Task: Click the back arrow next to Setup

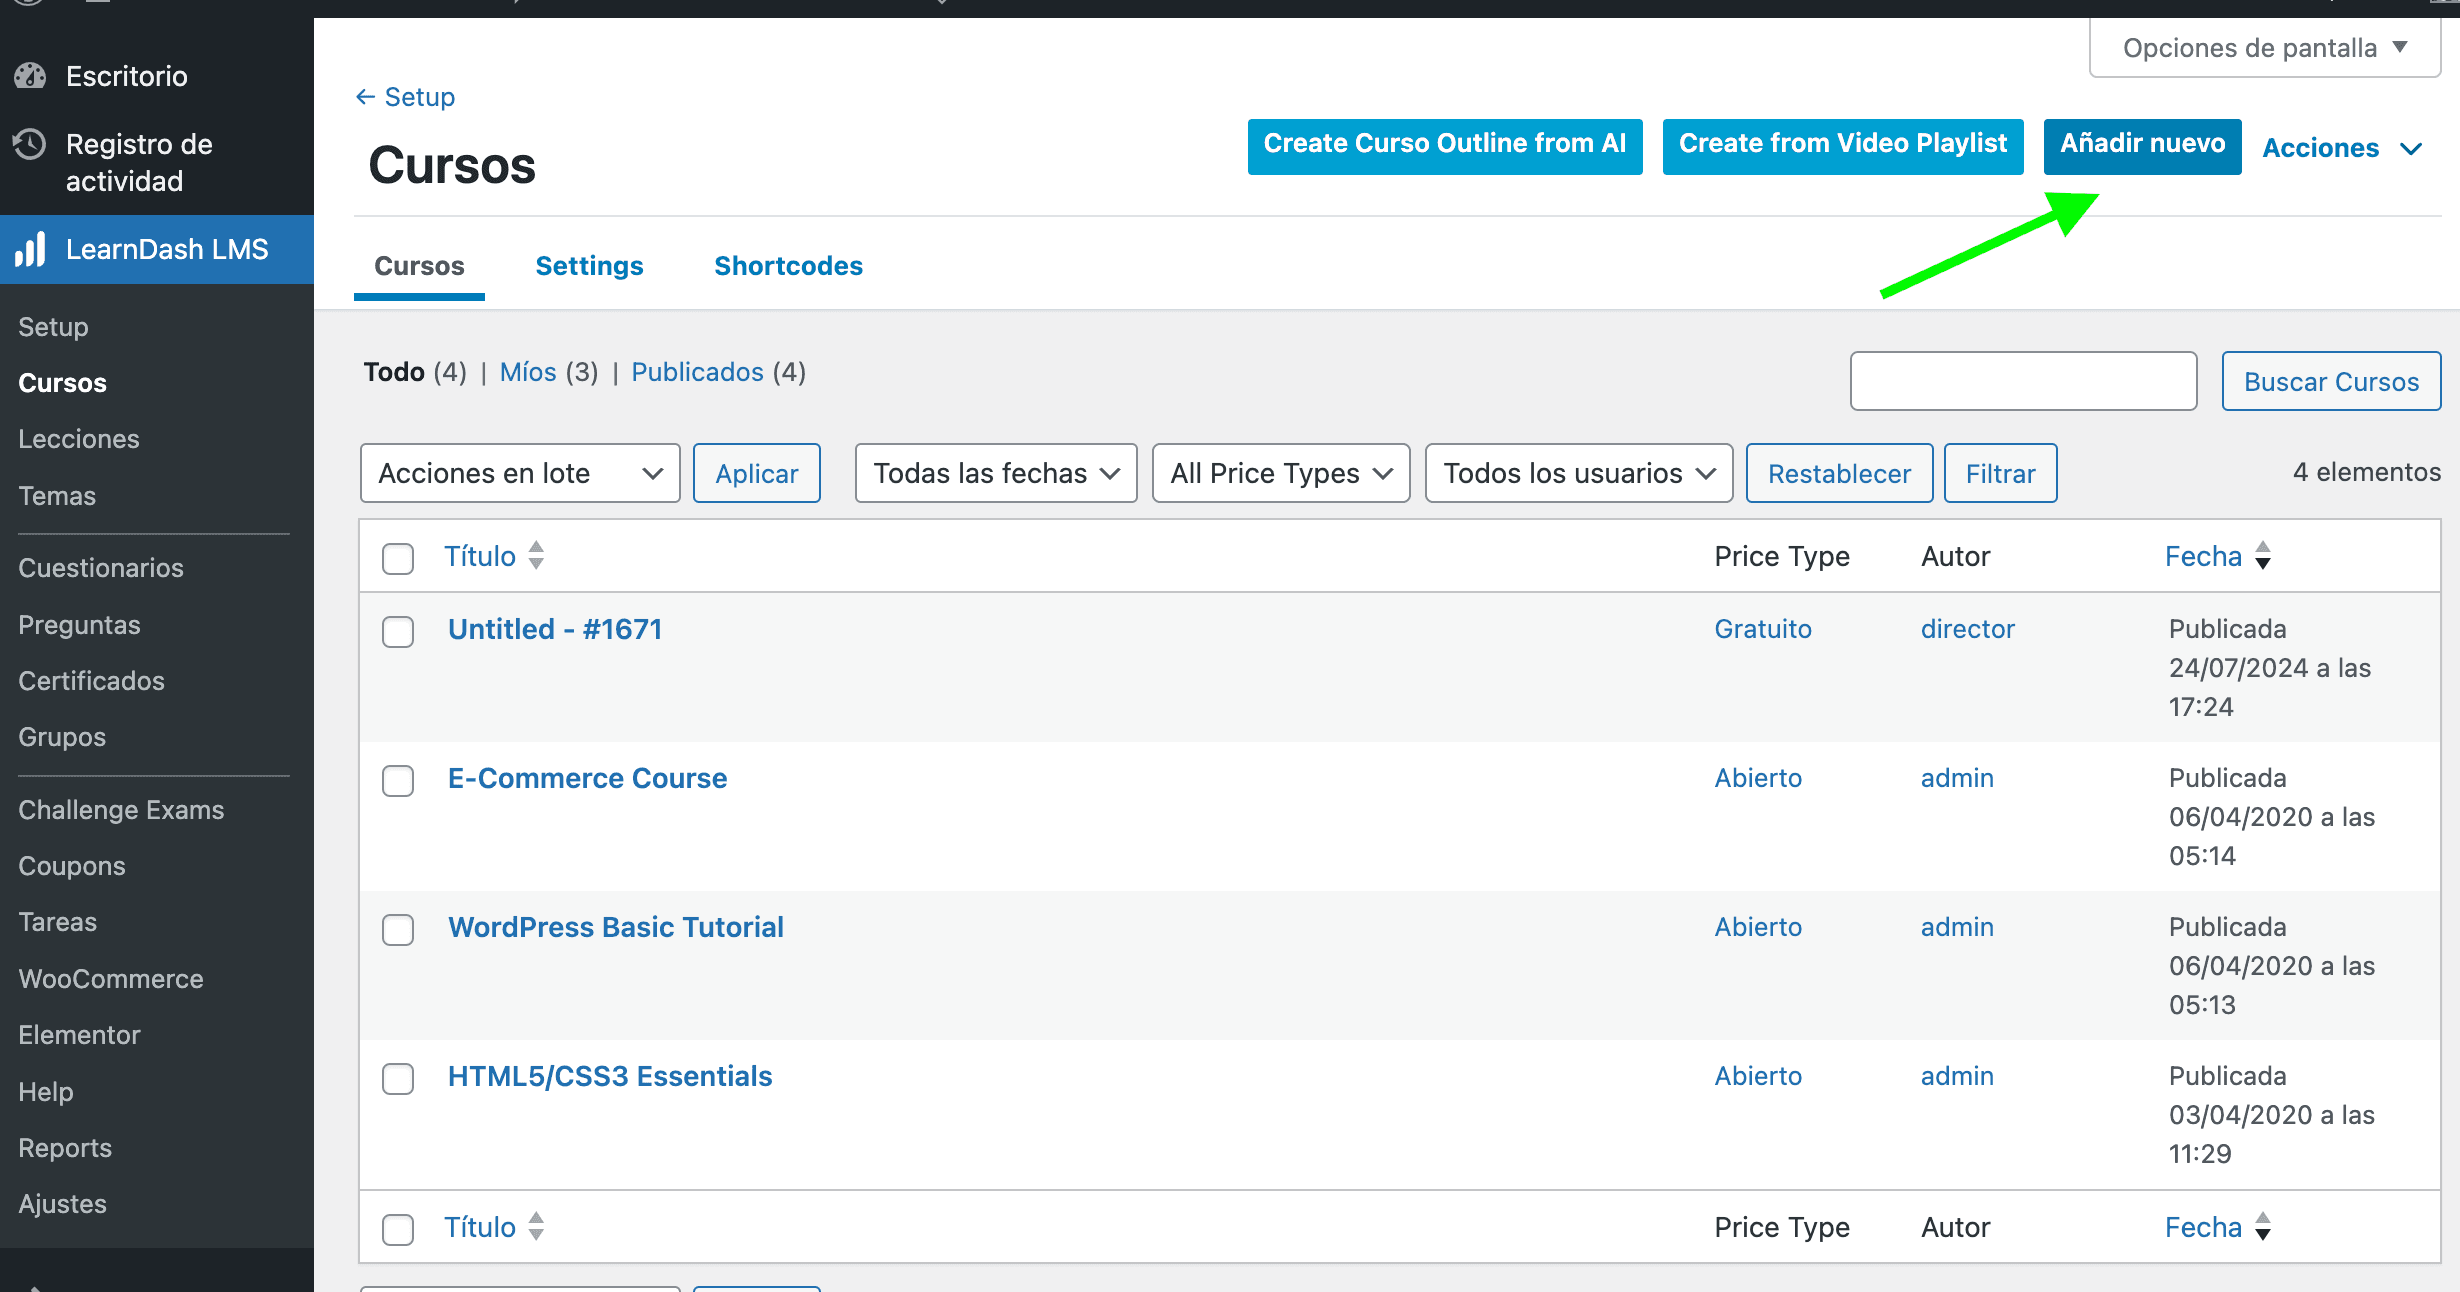Action: point(365,97)
